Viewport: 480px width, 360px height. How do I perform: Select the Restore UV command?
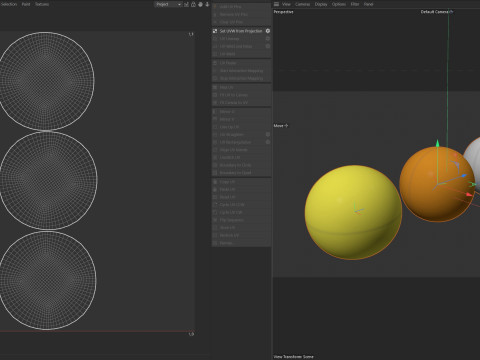click(x=241, y=235)
